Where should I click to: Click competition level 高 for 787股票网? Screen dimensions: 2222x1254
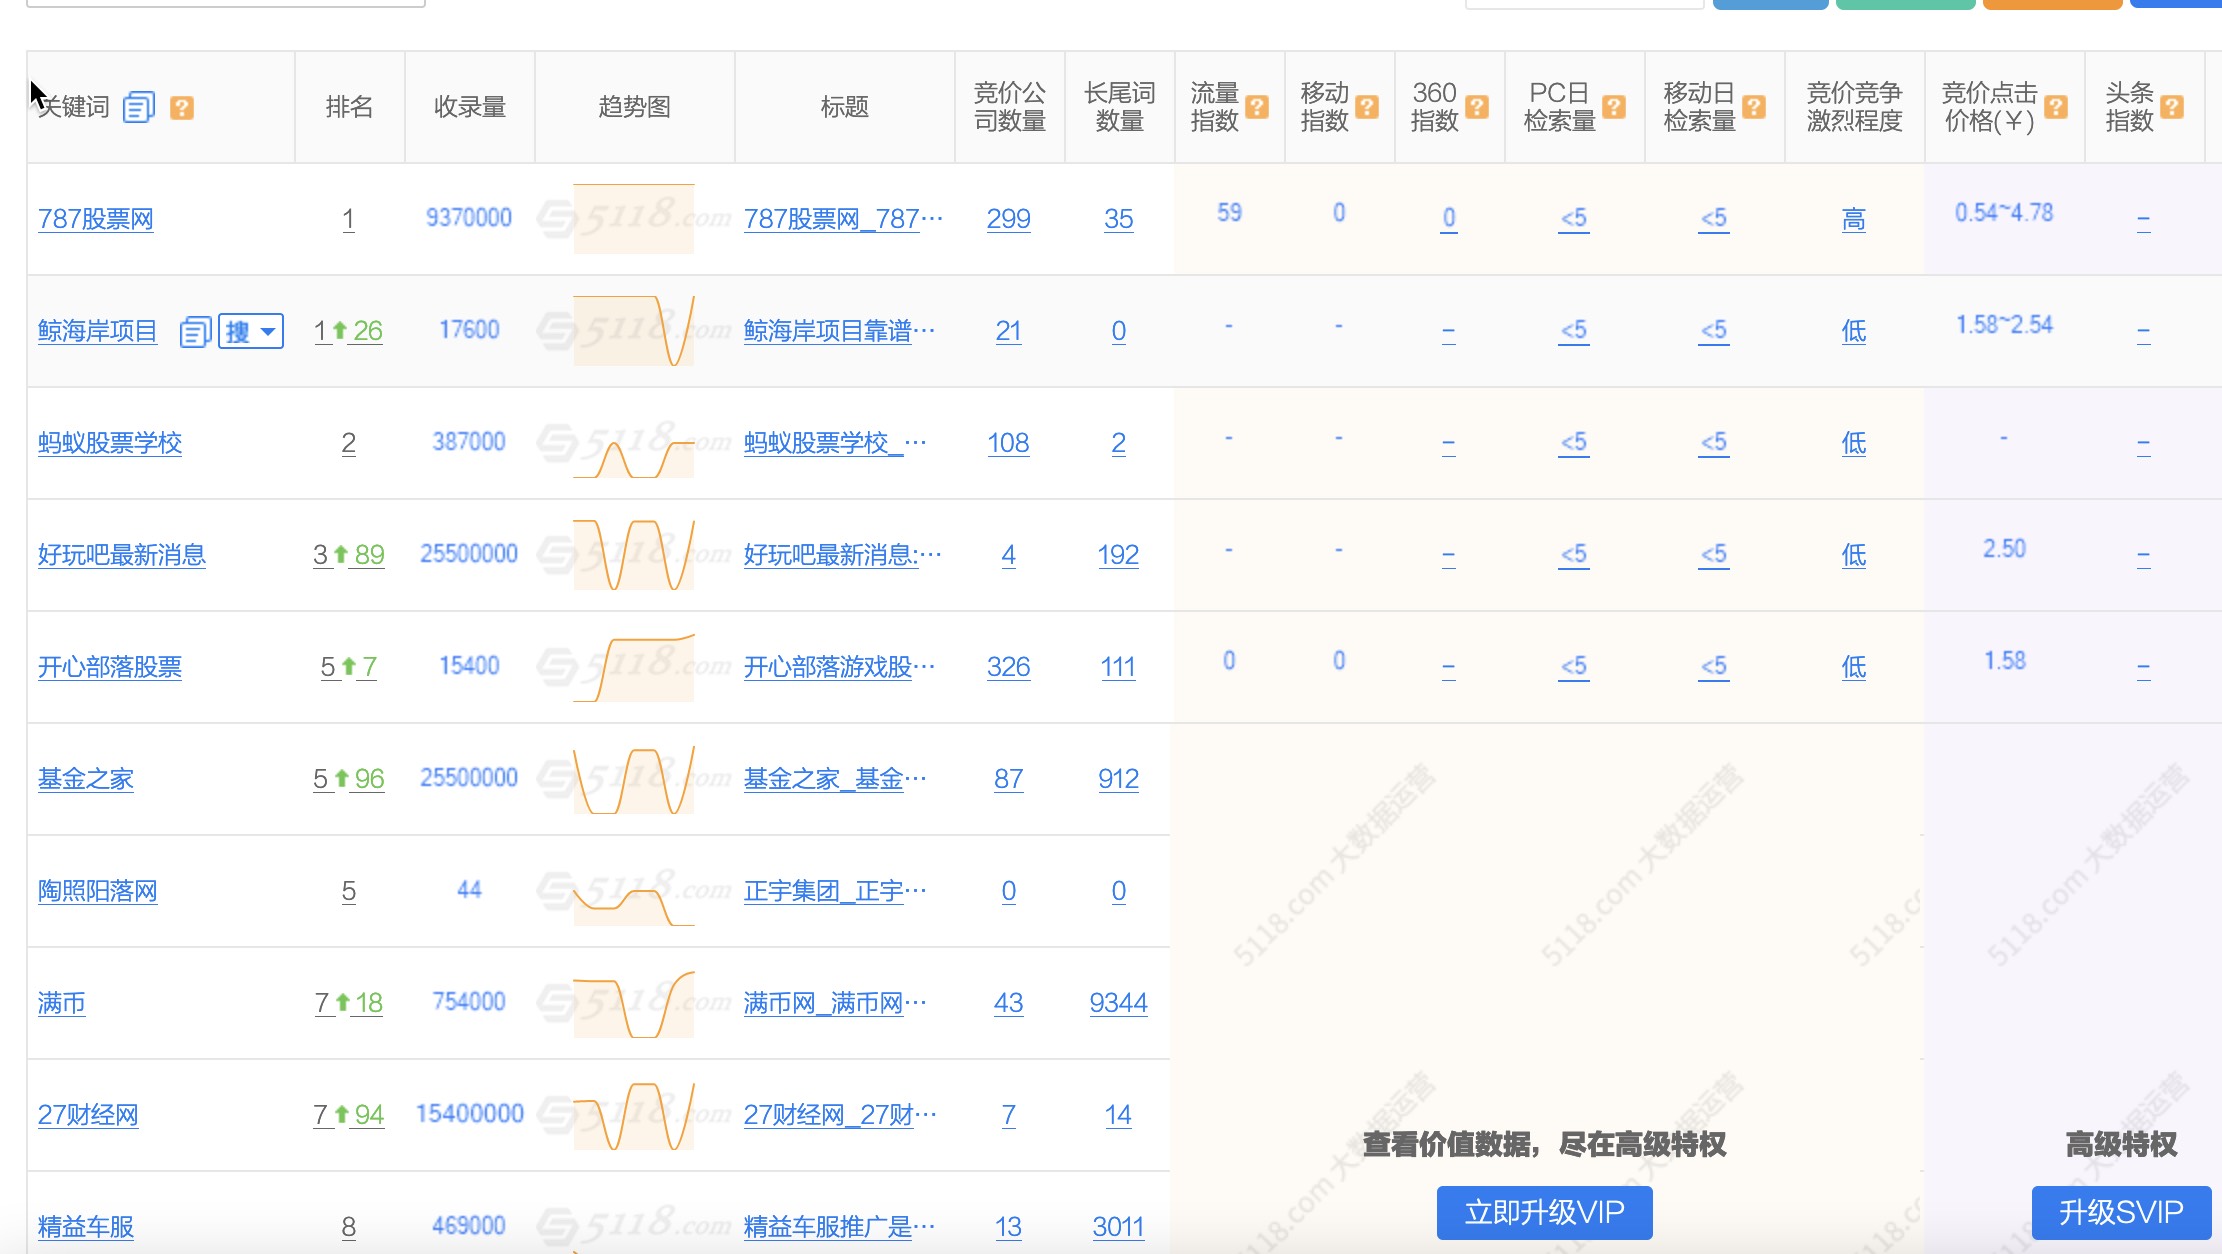(1854, 219)
